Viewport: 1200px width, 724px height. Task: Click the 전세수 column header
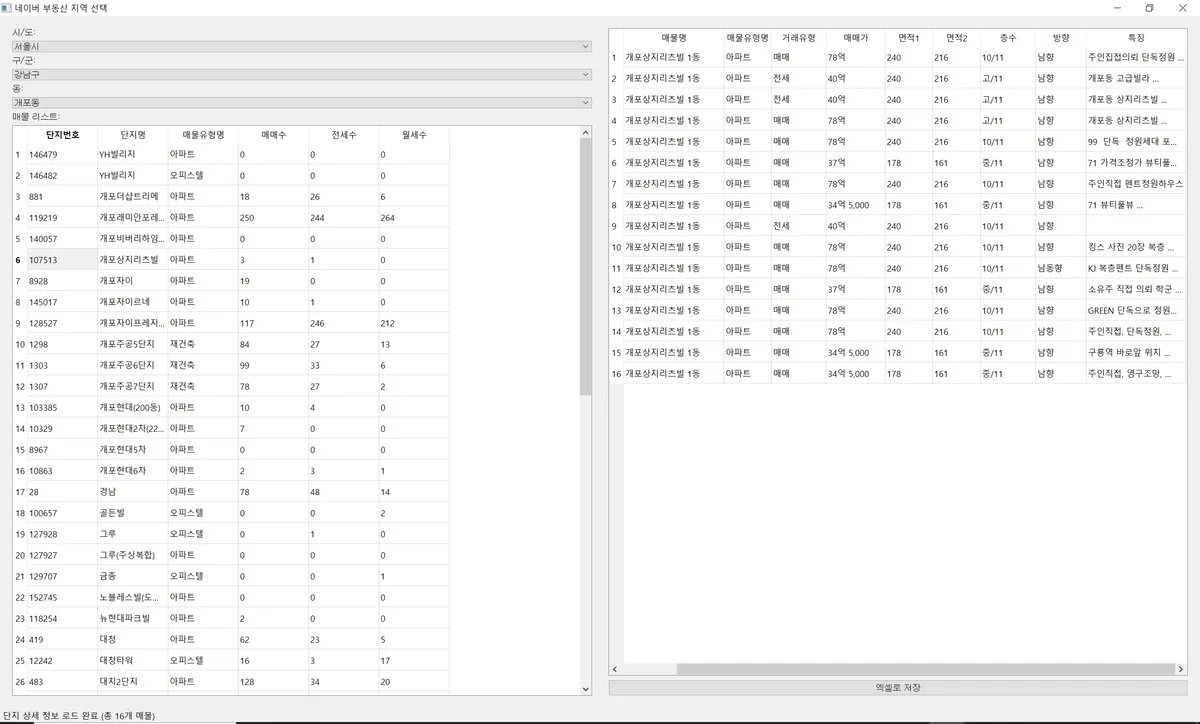[x=342, y=134]
